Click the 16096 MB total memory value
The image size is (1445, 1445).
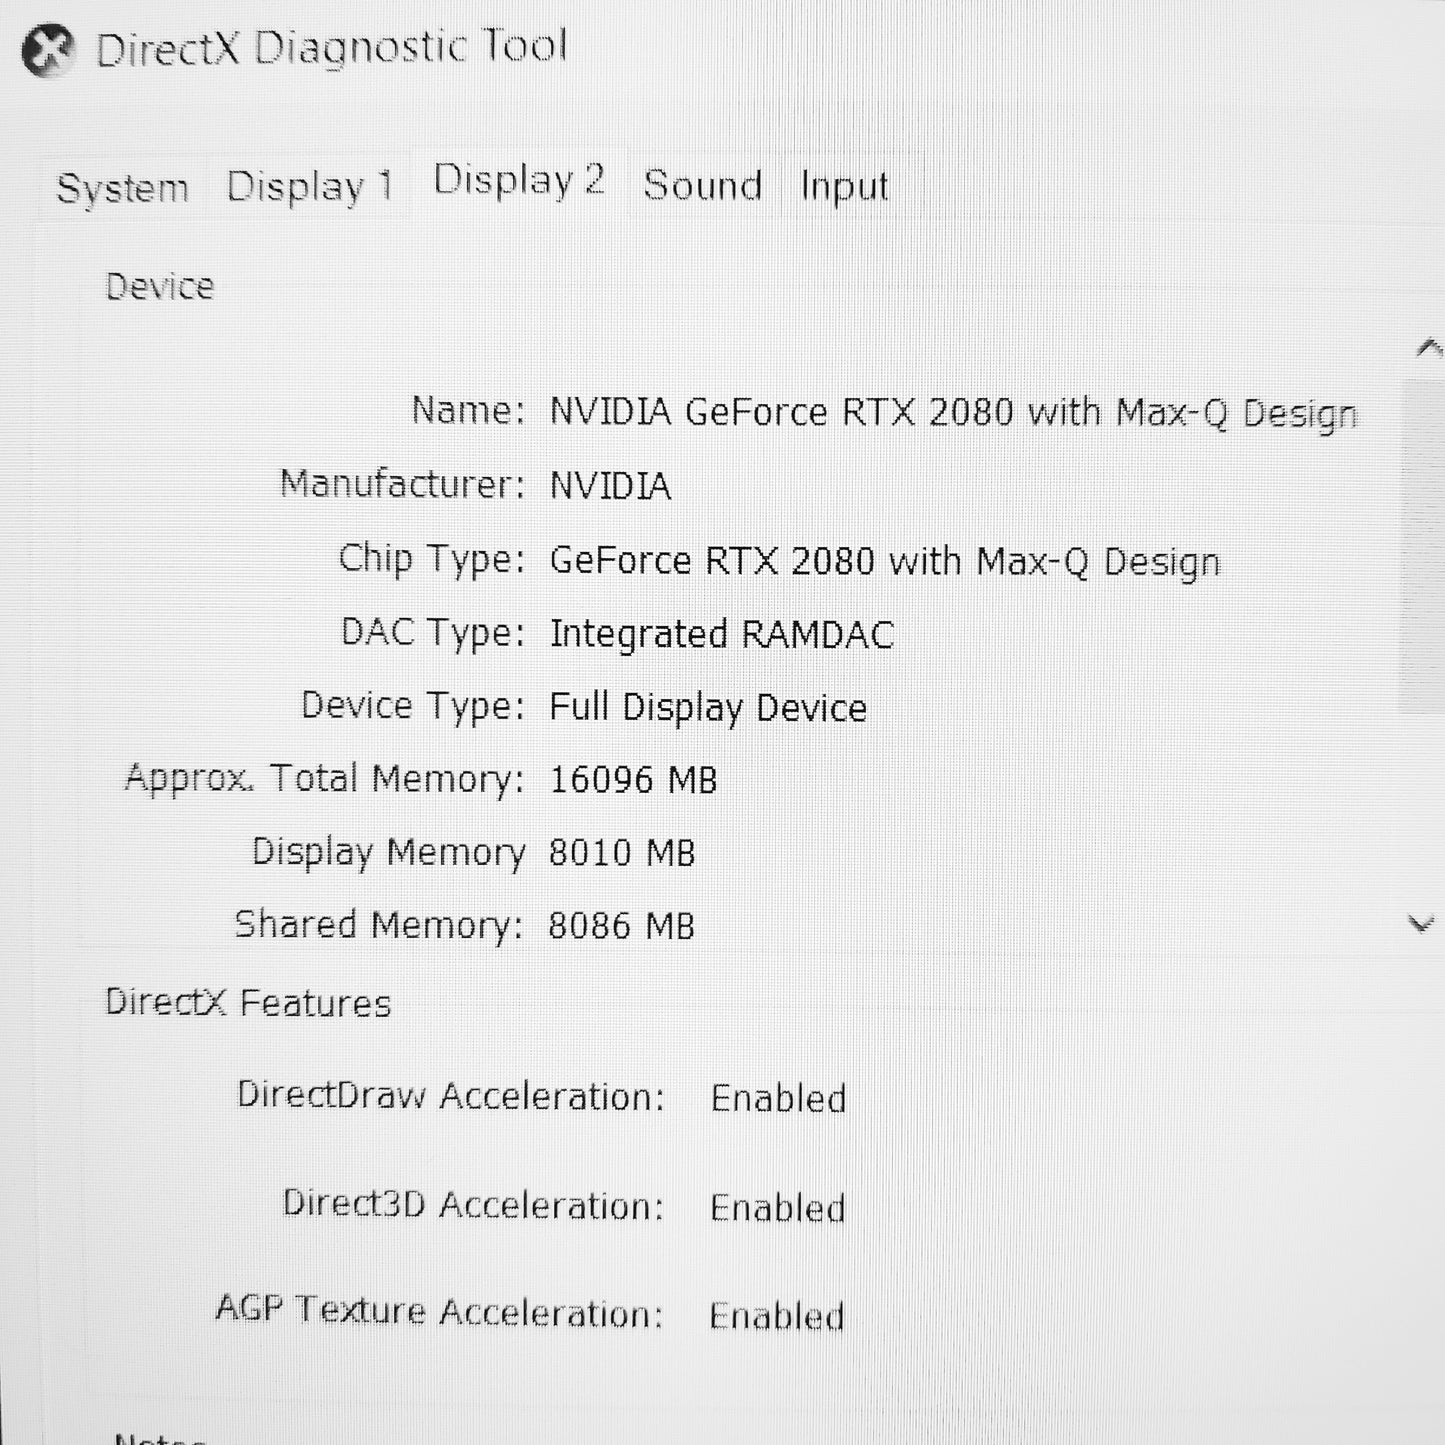[633, 780]
